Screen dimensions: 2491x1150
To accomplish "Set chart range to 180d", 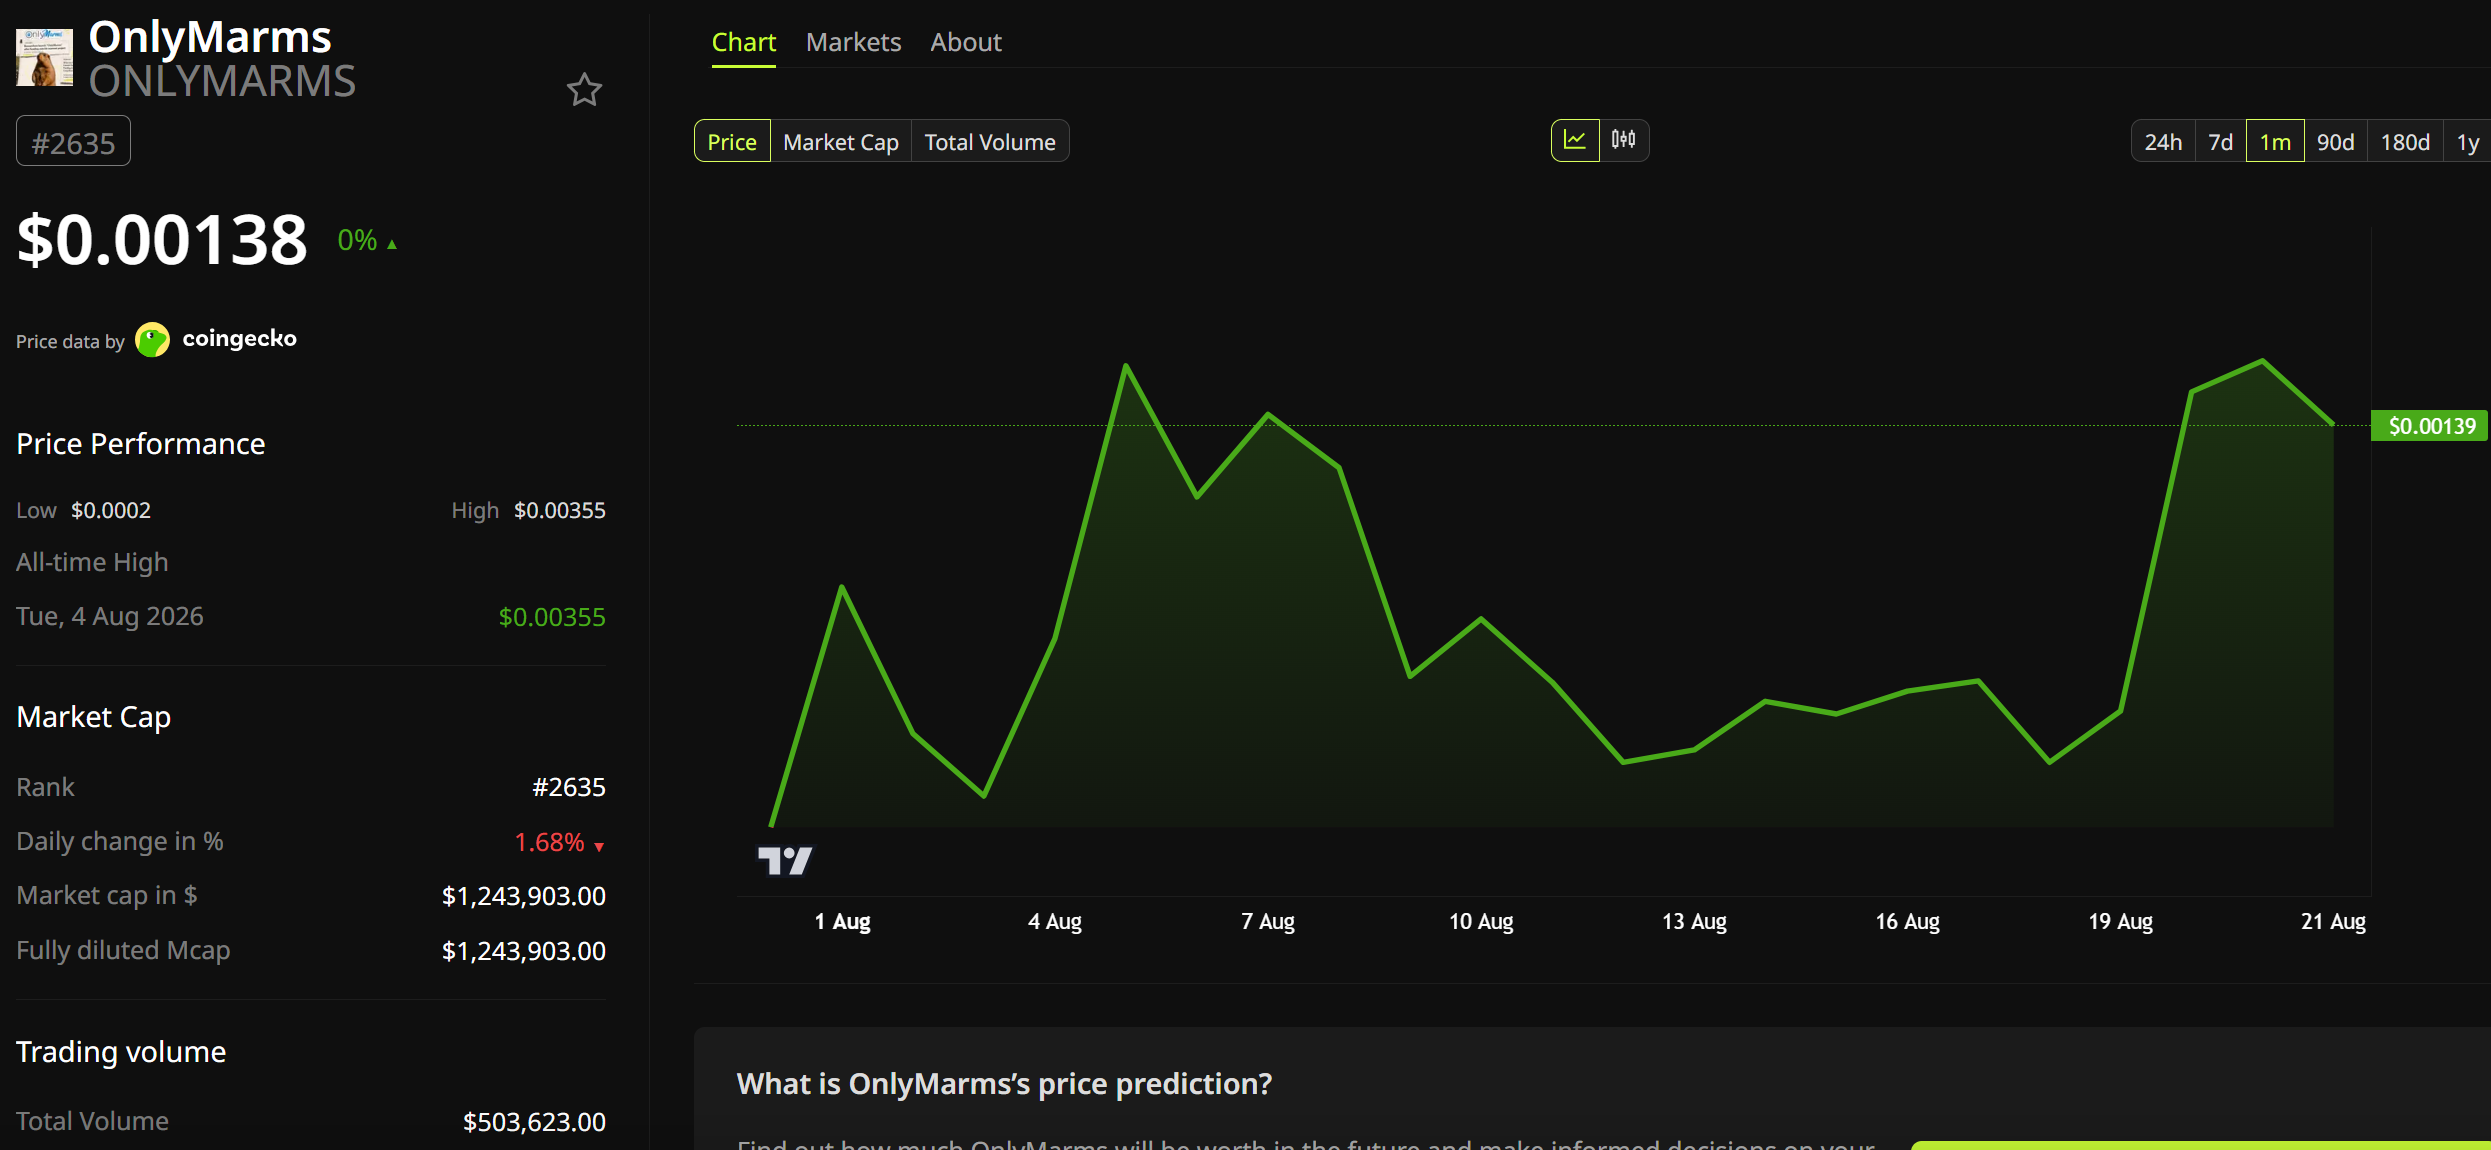I will pyautogui.click(x=2405, y=141).
